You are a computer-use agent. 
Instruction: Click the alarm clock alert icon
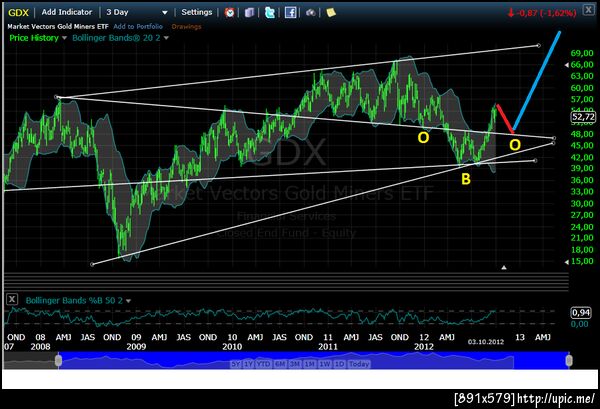[x=230, y=13]
